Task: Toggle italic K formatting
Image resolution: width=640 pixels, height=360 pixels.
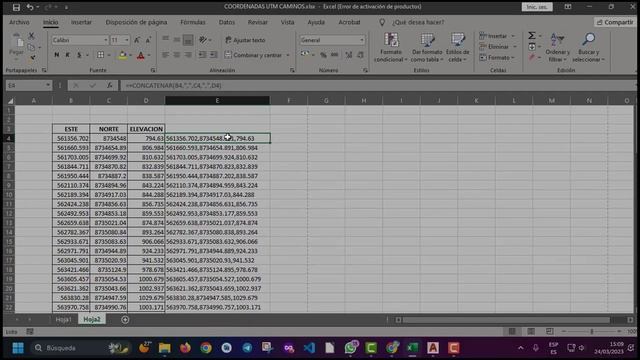Action: [68, 55]
